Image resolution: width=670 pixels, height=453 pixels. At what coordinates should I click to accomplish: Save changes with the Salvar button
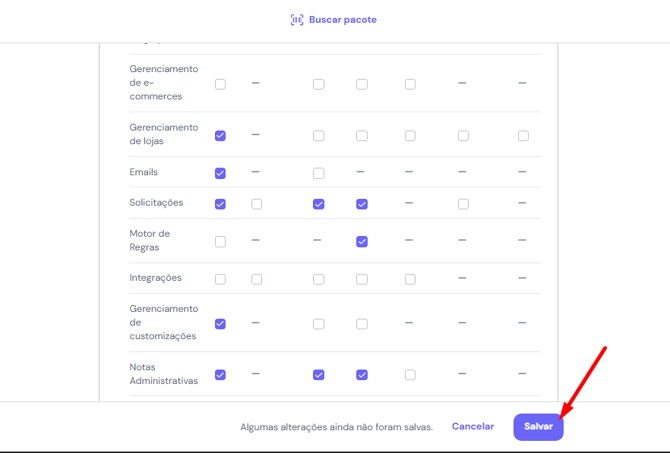pyautogui.click(x=538, y=427)
